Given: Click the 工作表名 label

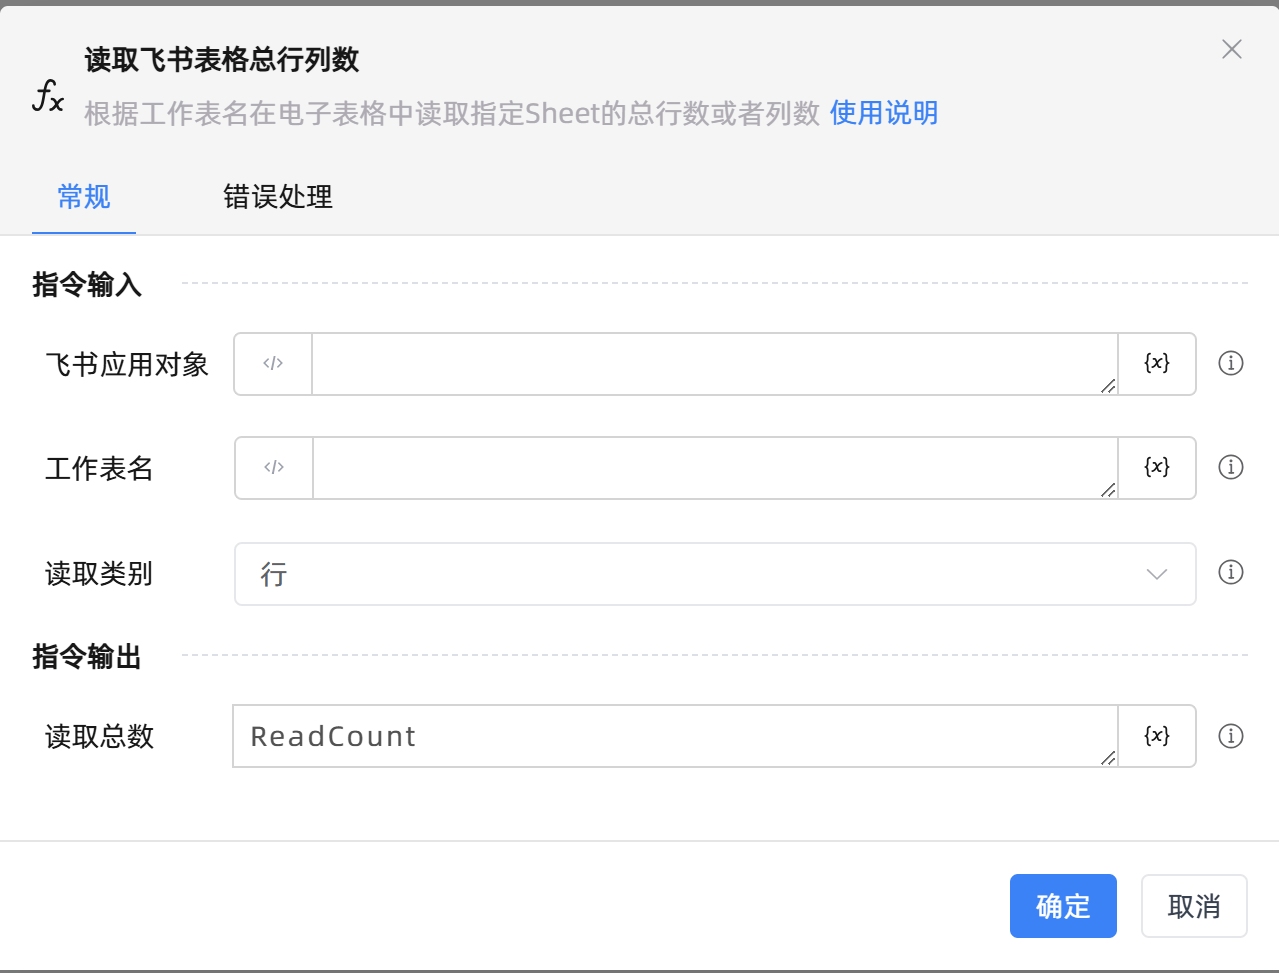Looking at the screenshot, I should [x=99, y=469].
